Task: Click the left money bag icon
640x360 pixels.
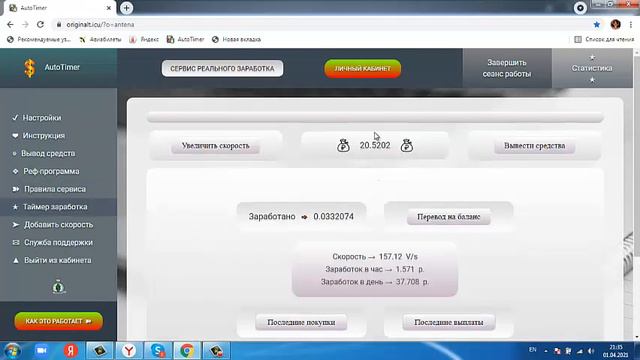Action: [x=343, y=145]
